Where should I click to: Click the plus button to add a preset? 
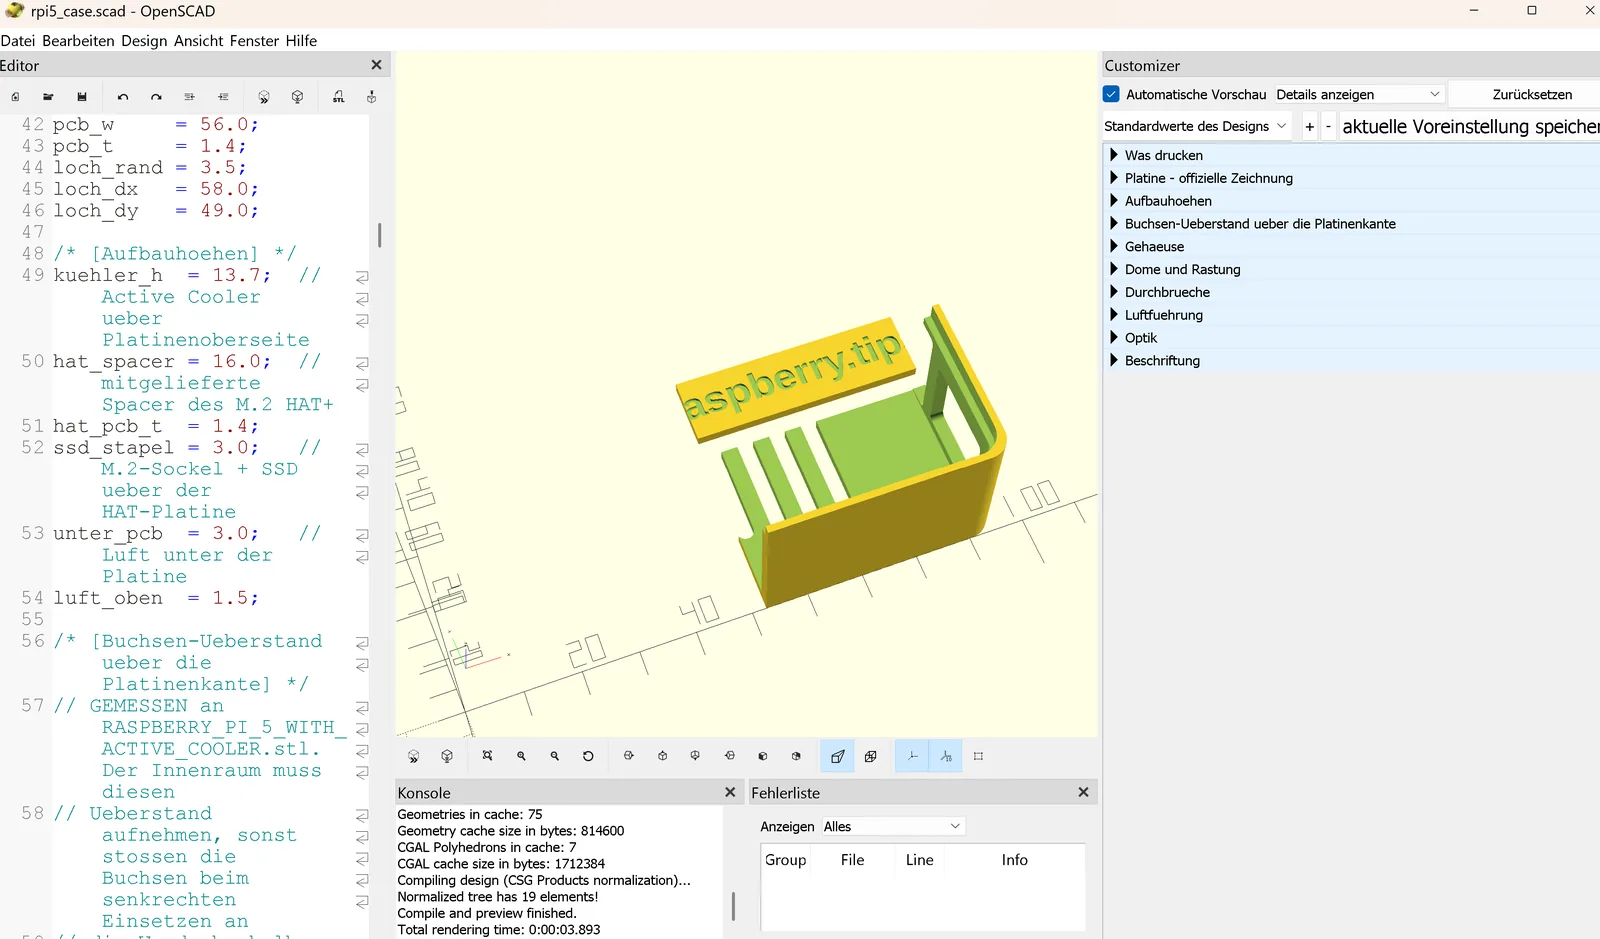pyautogui.click(x=1309, y=127)
